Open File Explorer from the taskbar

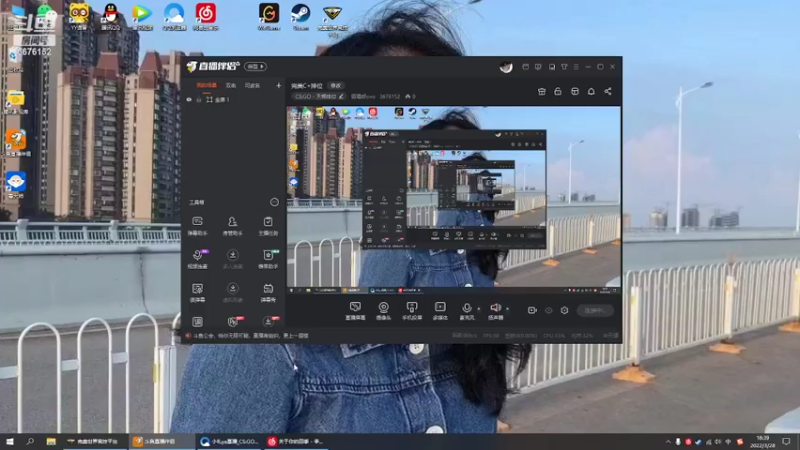point(51,441)
